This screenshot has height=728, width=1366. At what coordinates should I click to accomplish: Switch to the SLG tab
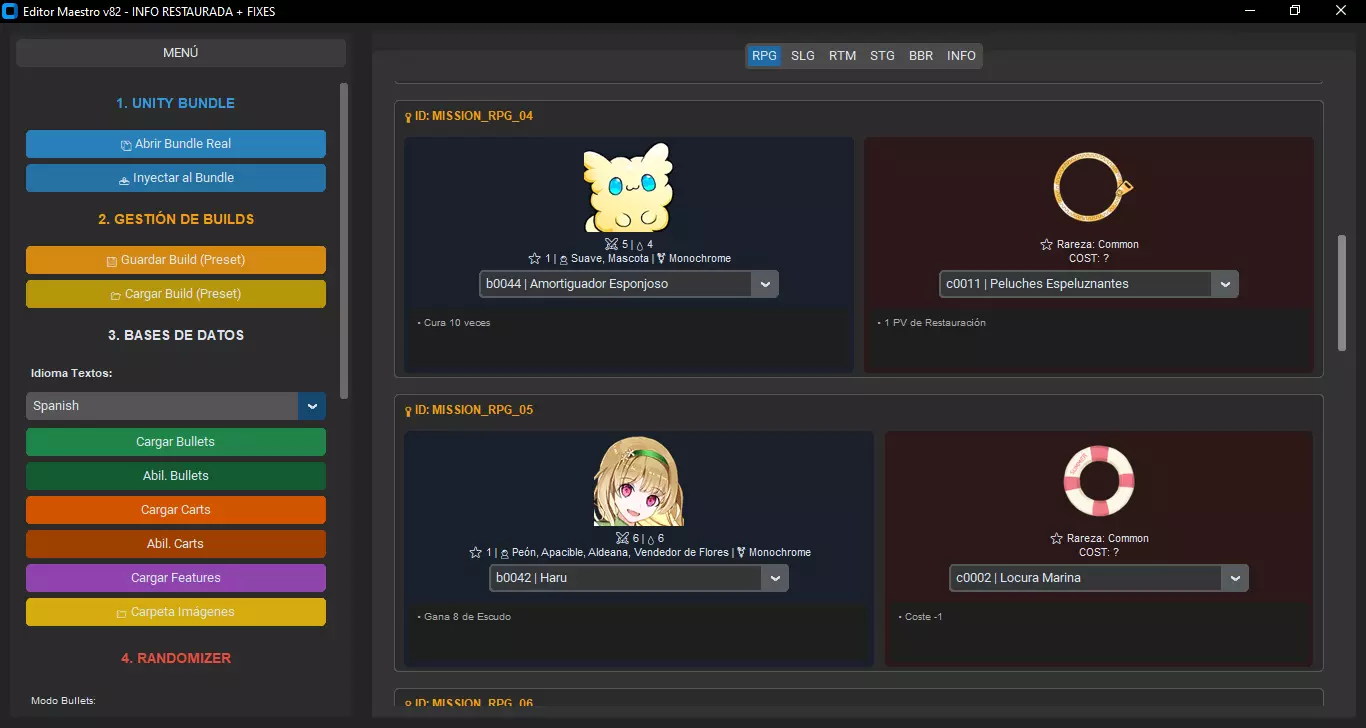coord(803,56)
